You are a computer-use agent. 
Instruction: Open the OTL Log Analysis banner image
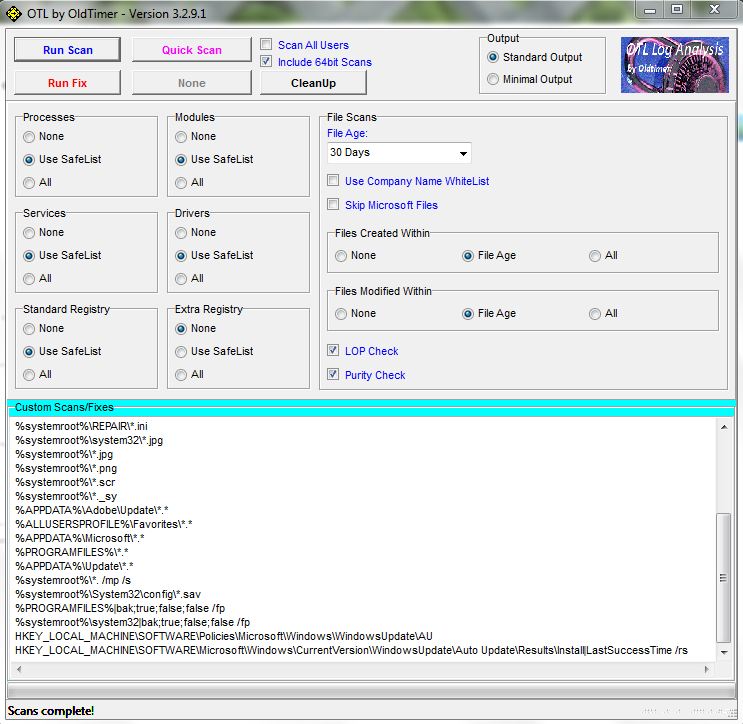(674, 65)
